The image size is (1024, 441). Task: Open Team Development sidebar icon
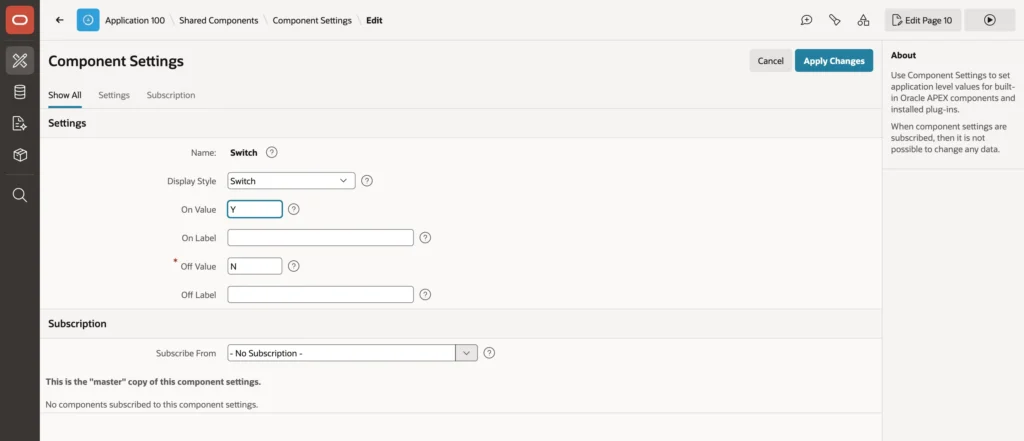tap(20, 123)
